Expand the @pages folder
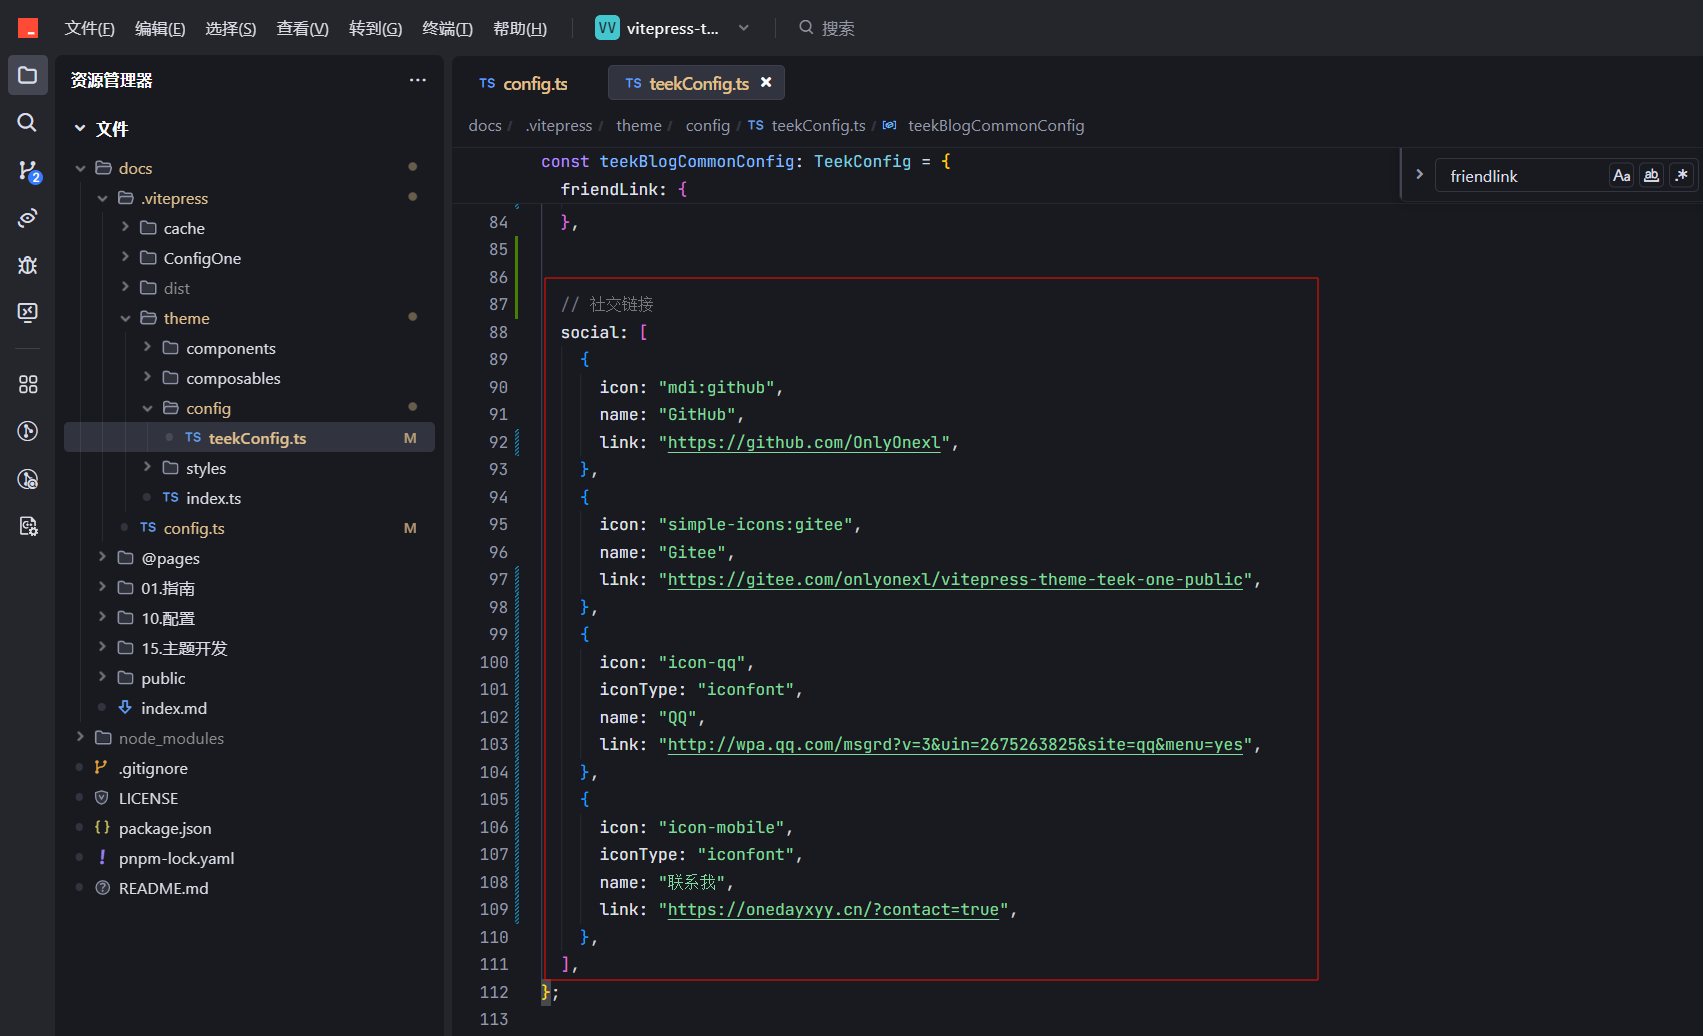Image resolution: width=1703 pixels, height=1036 pixels. pyautogui.click(x=102, y=558)
